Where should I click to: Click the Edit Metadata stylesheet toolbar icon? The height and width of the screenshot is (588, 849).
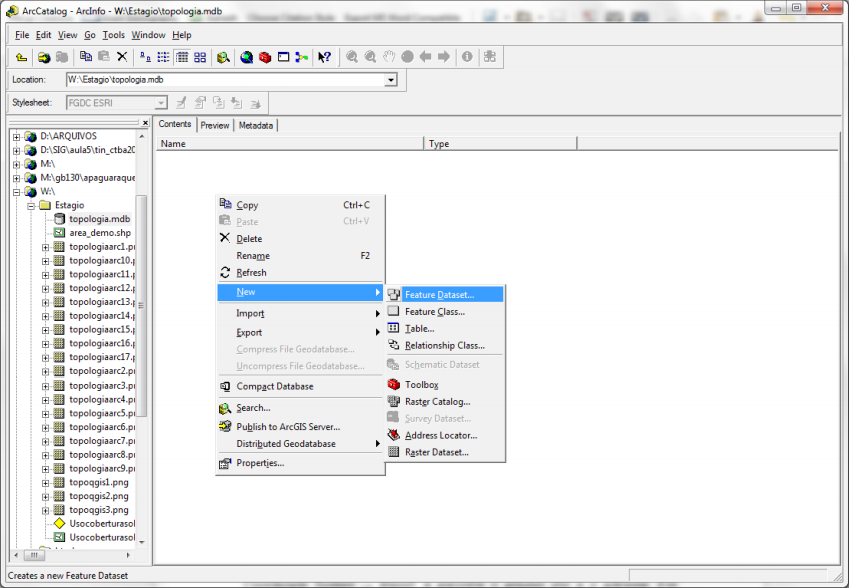tap(181, 103)
